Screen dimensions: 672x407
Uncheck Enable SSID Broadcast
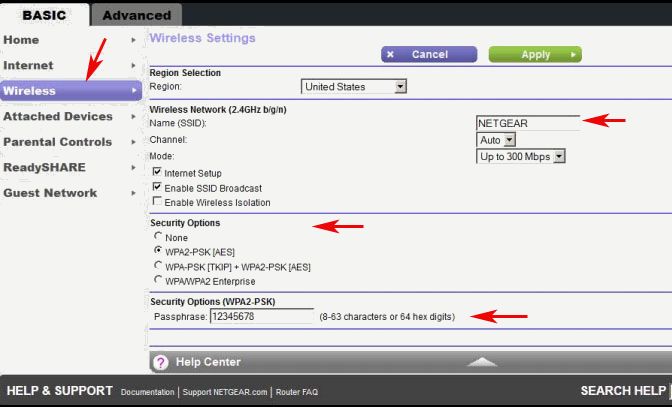click(157, 187)
